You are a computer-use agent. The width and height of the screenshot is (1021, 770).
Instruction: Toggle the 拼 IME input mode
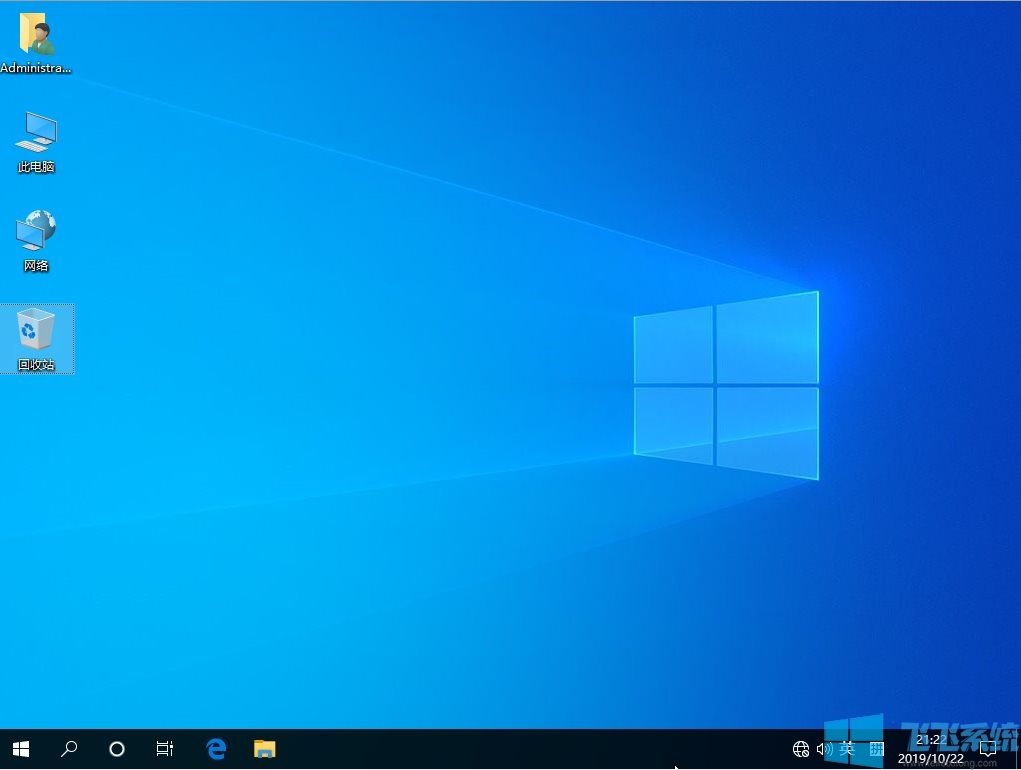pos(877,748)
